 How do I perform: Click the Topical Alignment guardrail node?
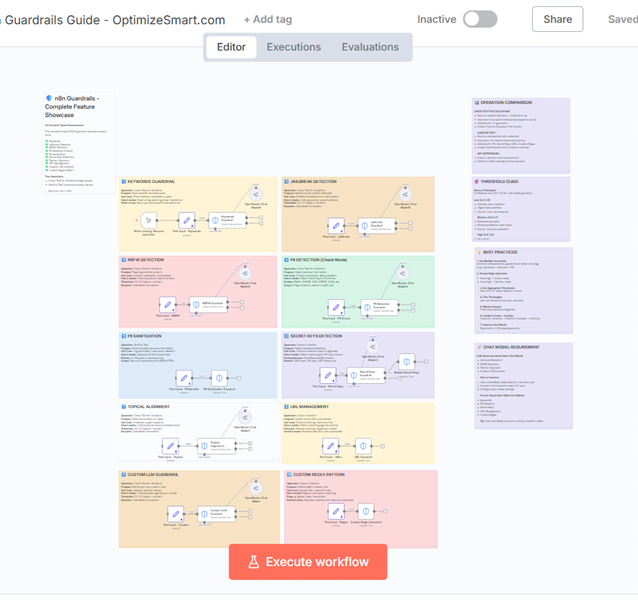pyautogui.click(x=202, y=446)
